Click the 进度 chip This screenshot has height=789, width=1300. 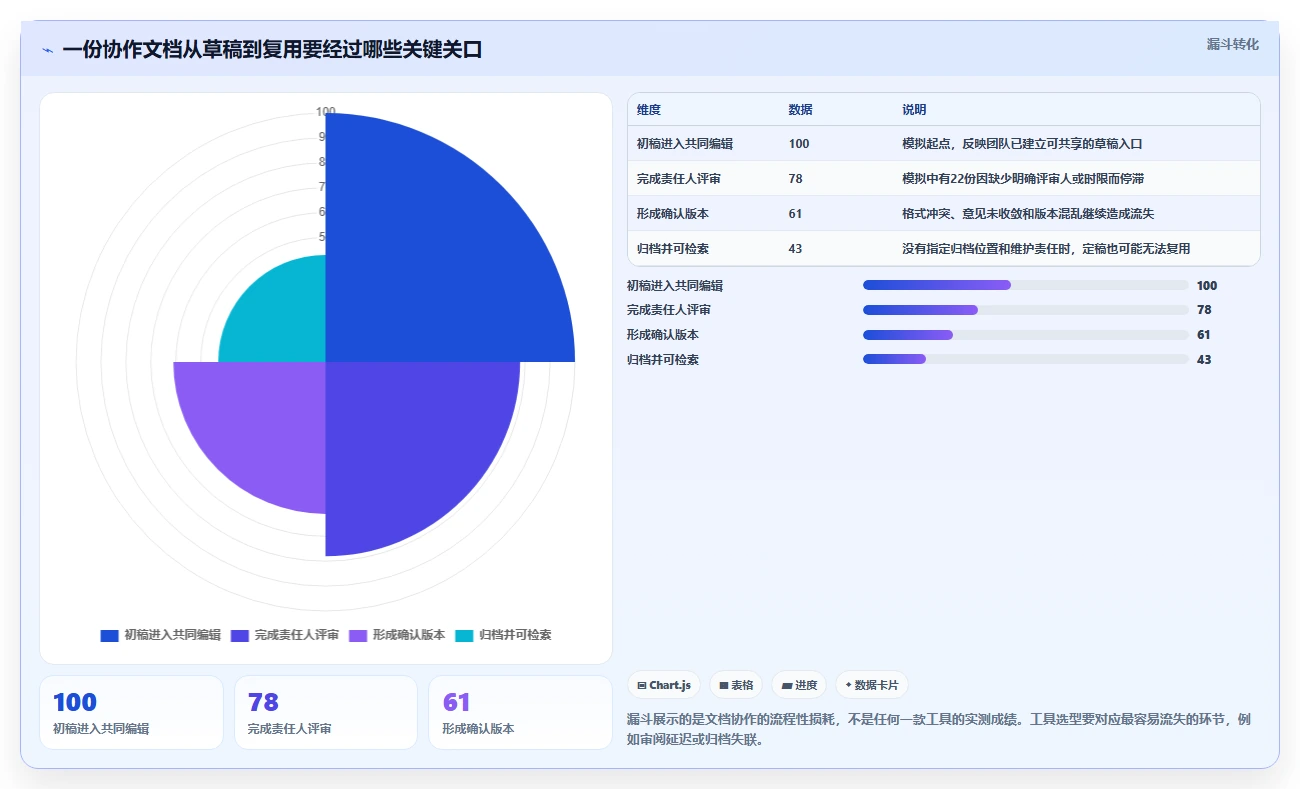pos(799,685)
